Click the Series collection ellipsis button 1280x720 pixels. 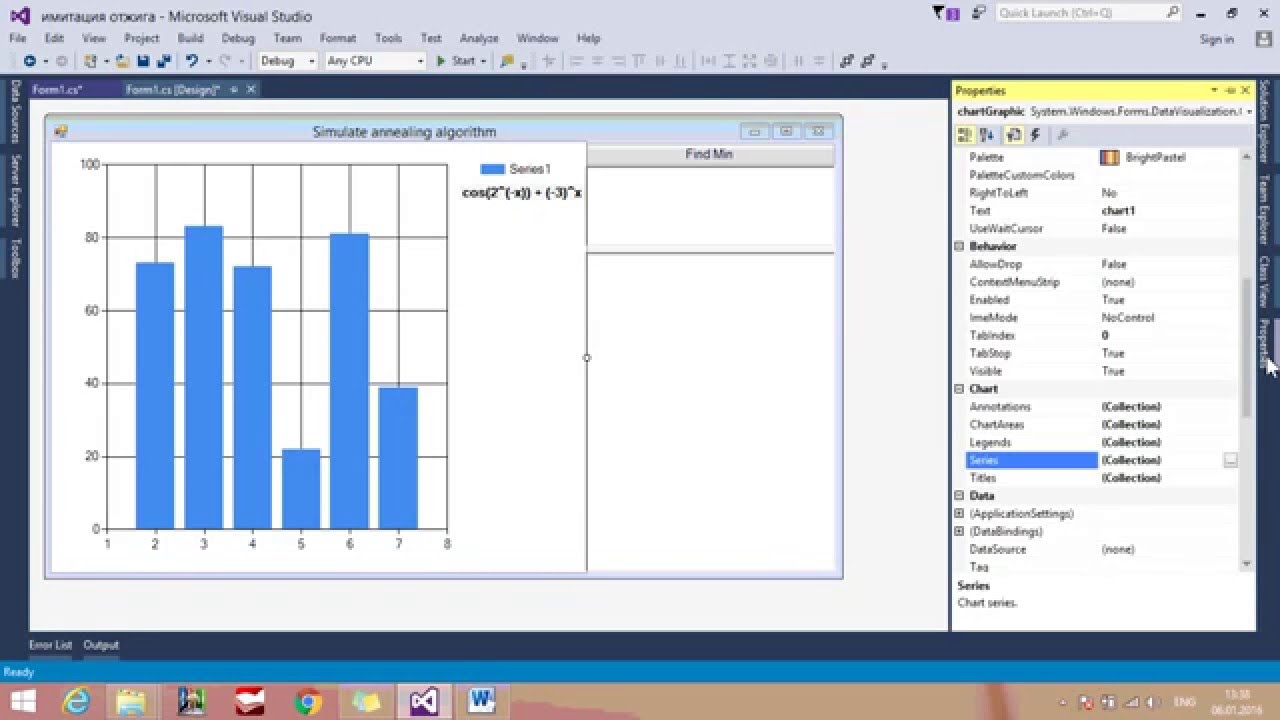coord(1230,460)
